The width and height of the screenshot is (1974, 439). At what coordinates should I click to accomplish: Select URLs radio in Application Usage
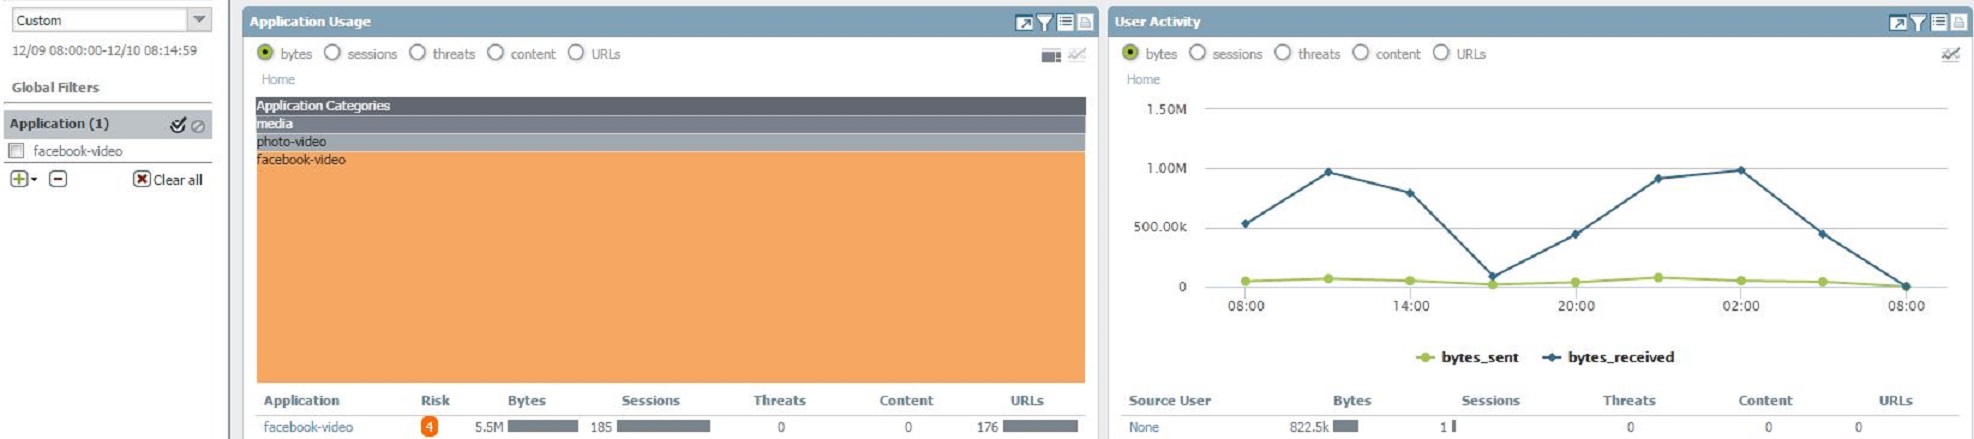[576, 53]
